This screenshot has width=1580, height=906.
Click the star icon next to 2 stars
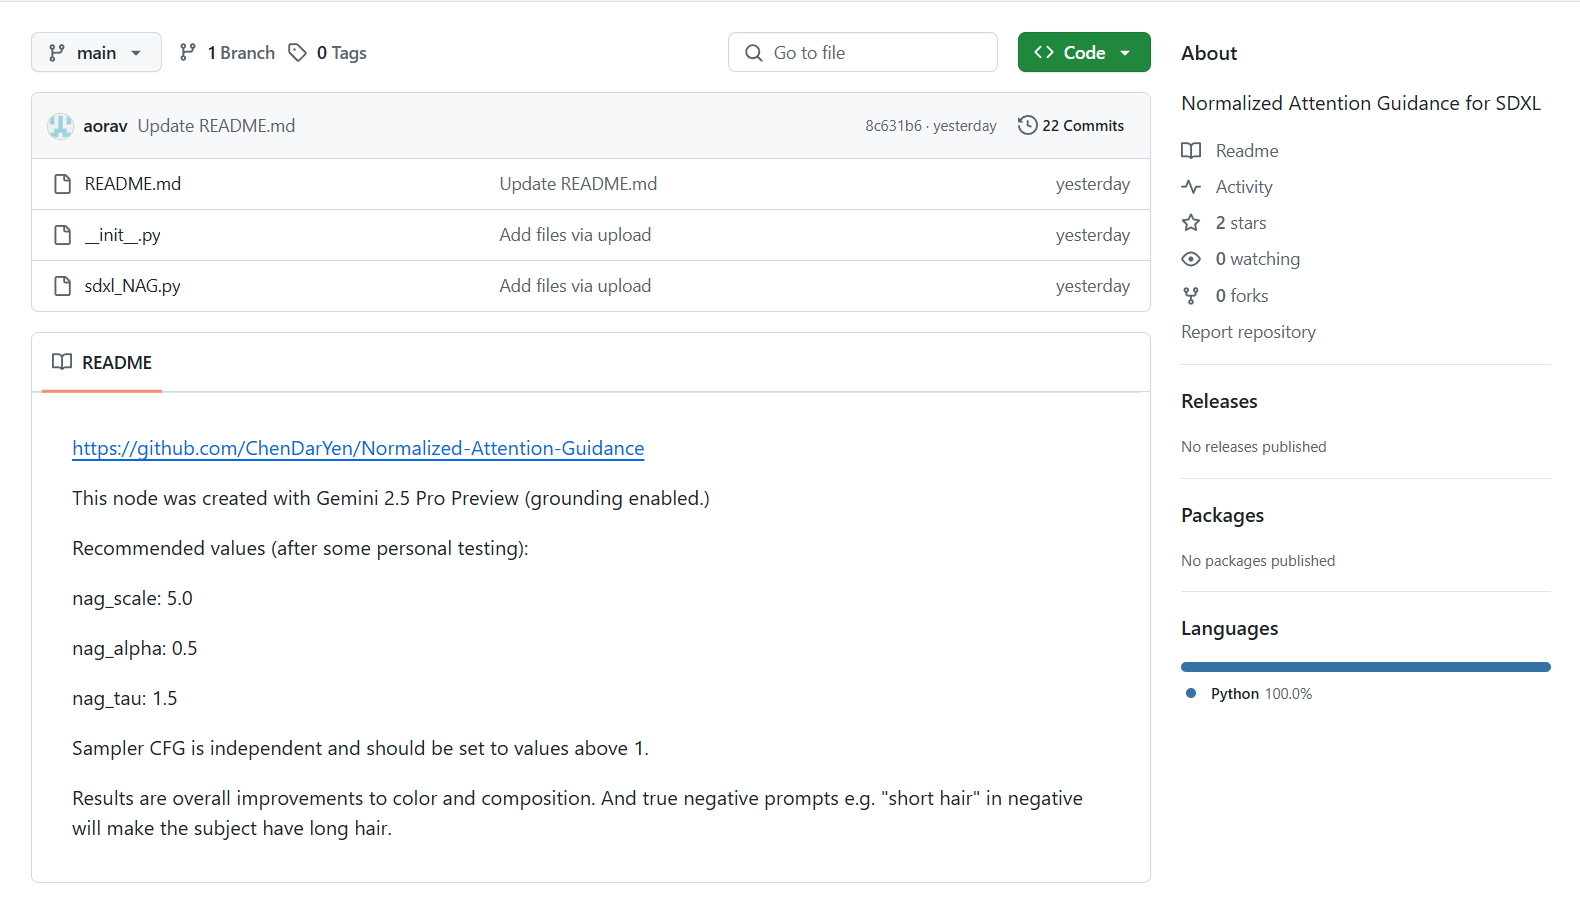click(x=1191, y=223)
